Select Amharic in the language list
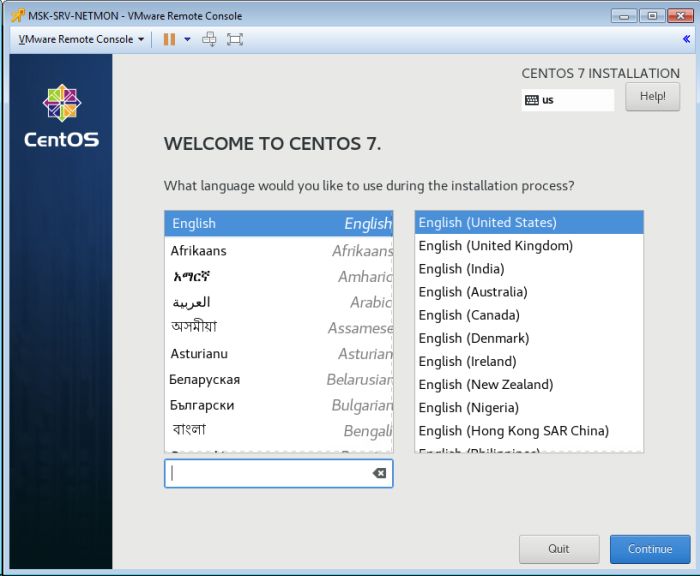Image resolution: width=700 pixels, height=576 pixels. tap(279, 276)
